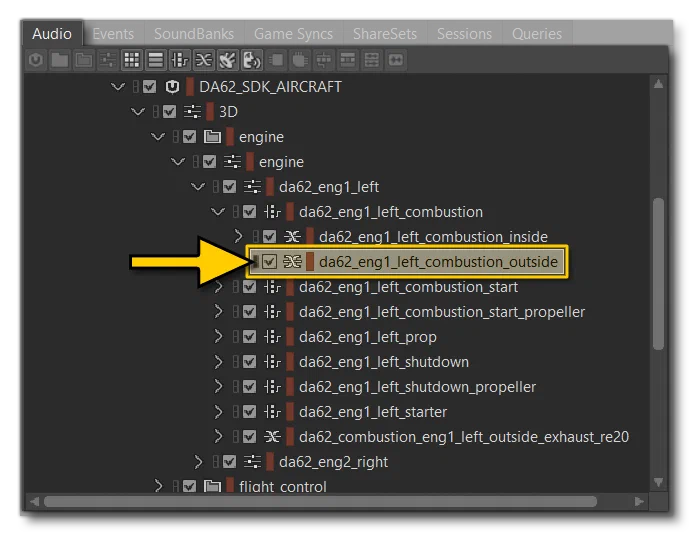Click the Work Unit toolbar icon
The width and height of the screenshot is (693, 536).
click(36, 60)
